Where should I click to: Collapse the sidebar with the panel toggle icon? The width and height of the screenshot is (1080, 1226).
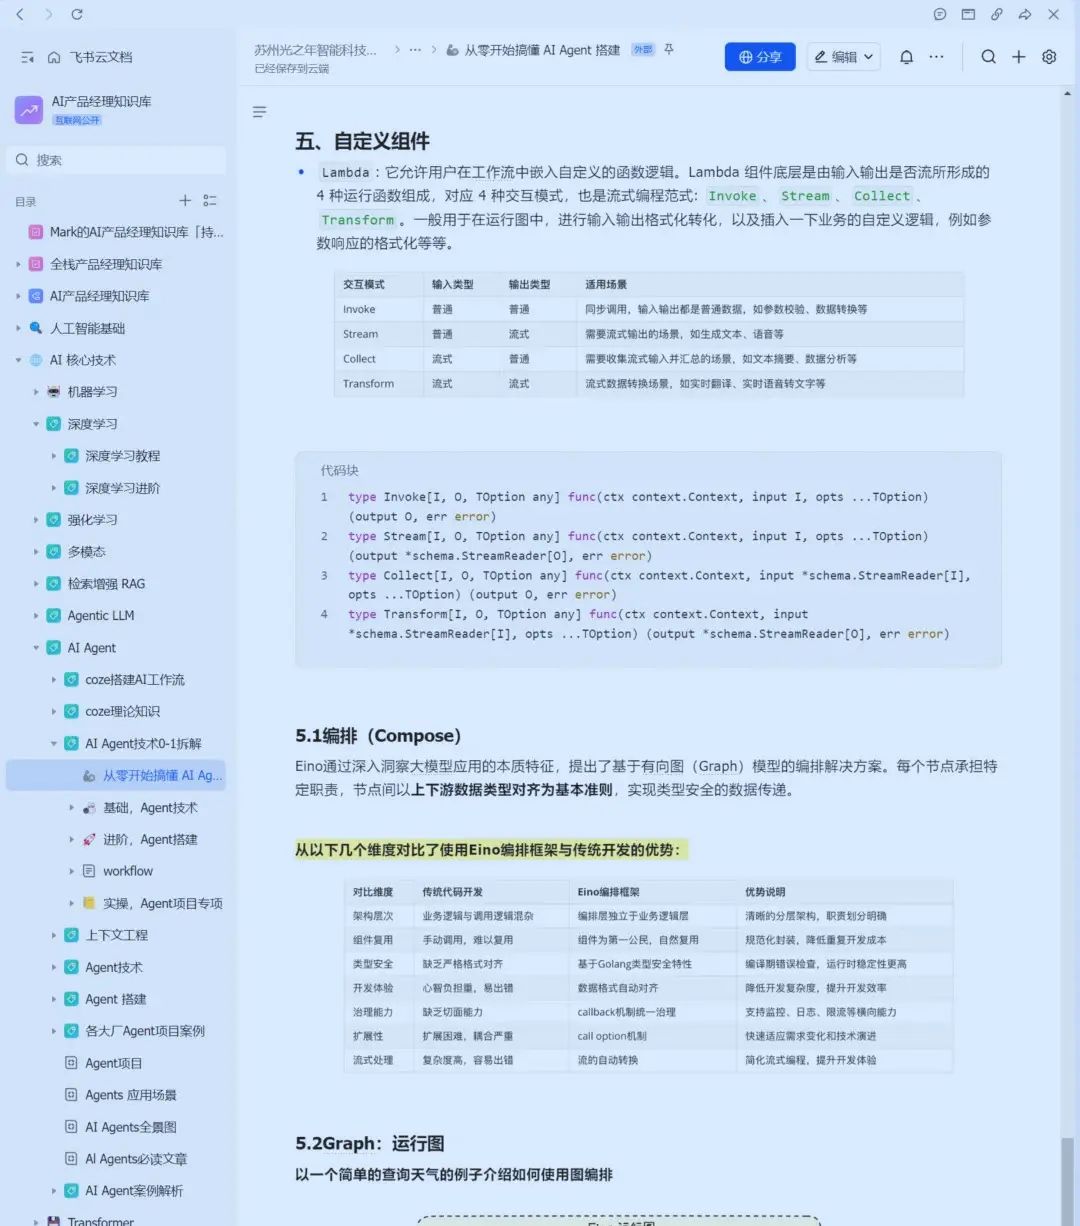coord(27,57)
